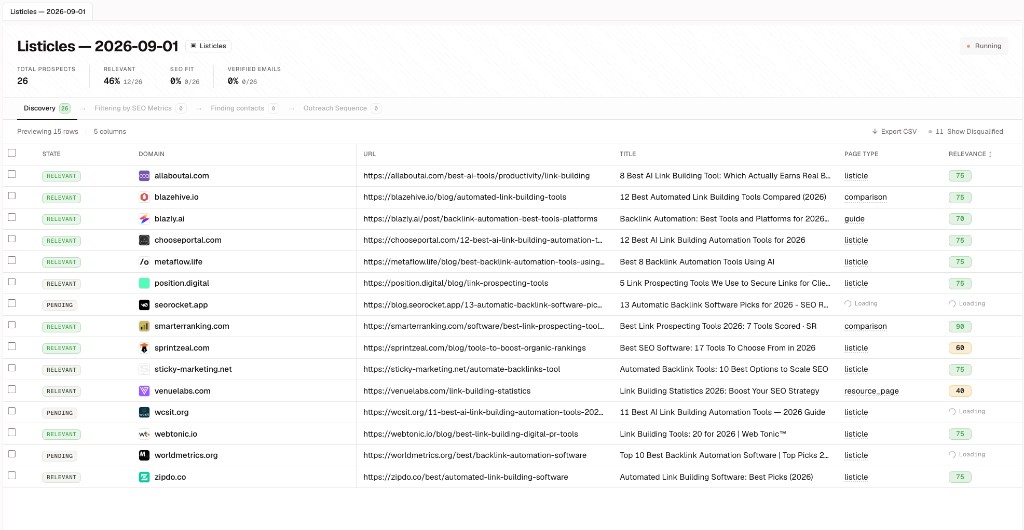Click the webtonic.io favicon
The image size is (1024, 530).
pyautogui.click(x=144, y=434)
